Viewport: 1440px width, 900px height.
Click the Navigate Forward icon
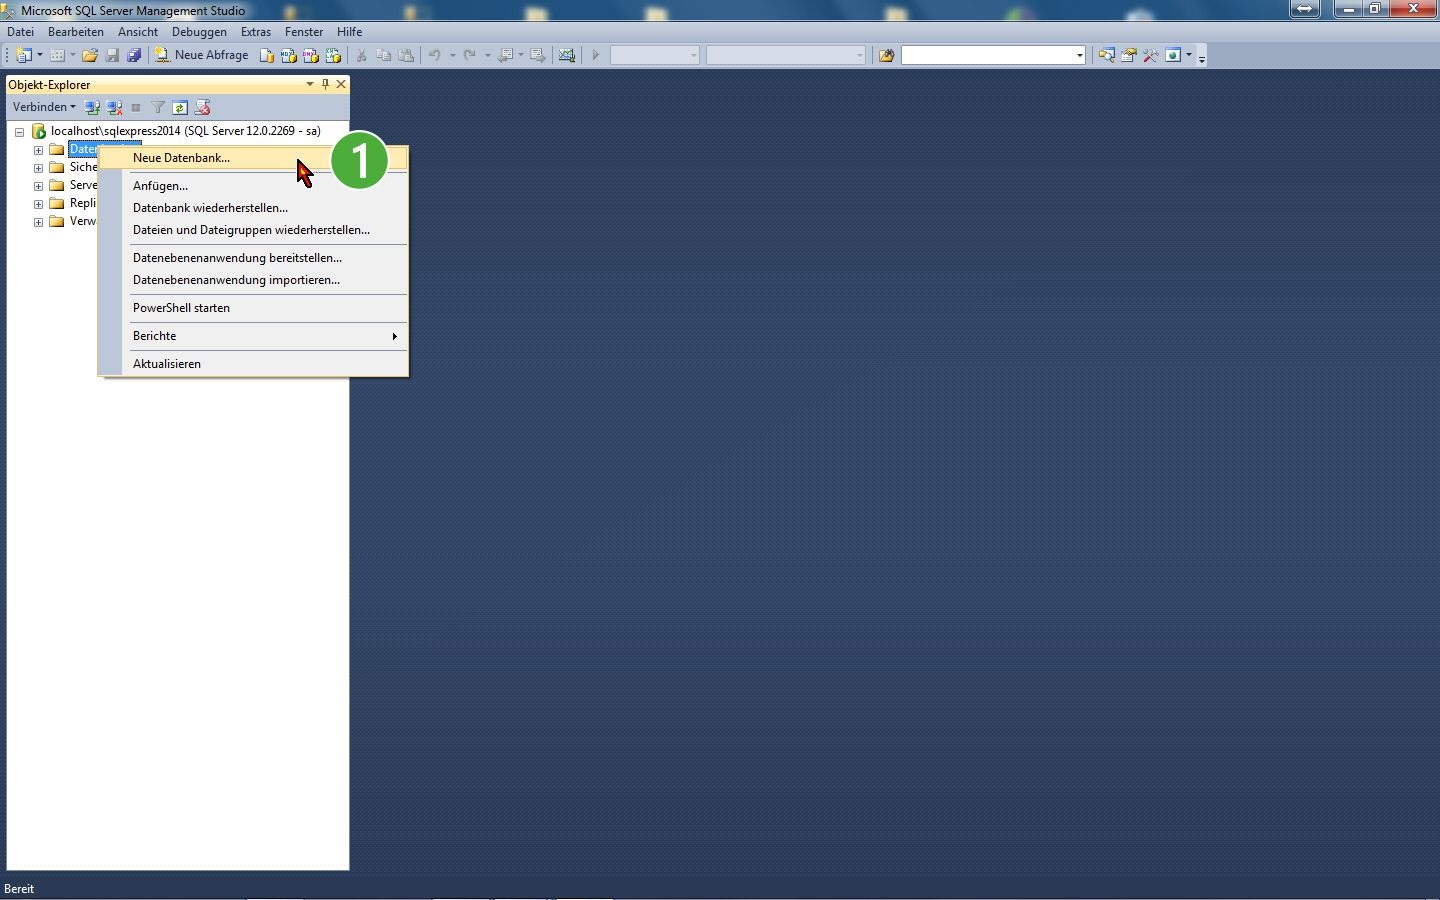[538, 55]
